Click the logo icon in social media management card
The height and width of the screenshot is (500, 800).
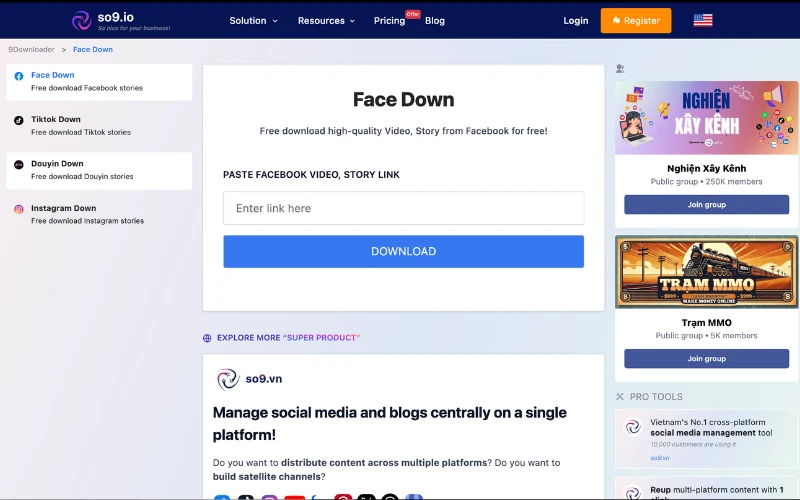tap(633, 427)
